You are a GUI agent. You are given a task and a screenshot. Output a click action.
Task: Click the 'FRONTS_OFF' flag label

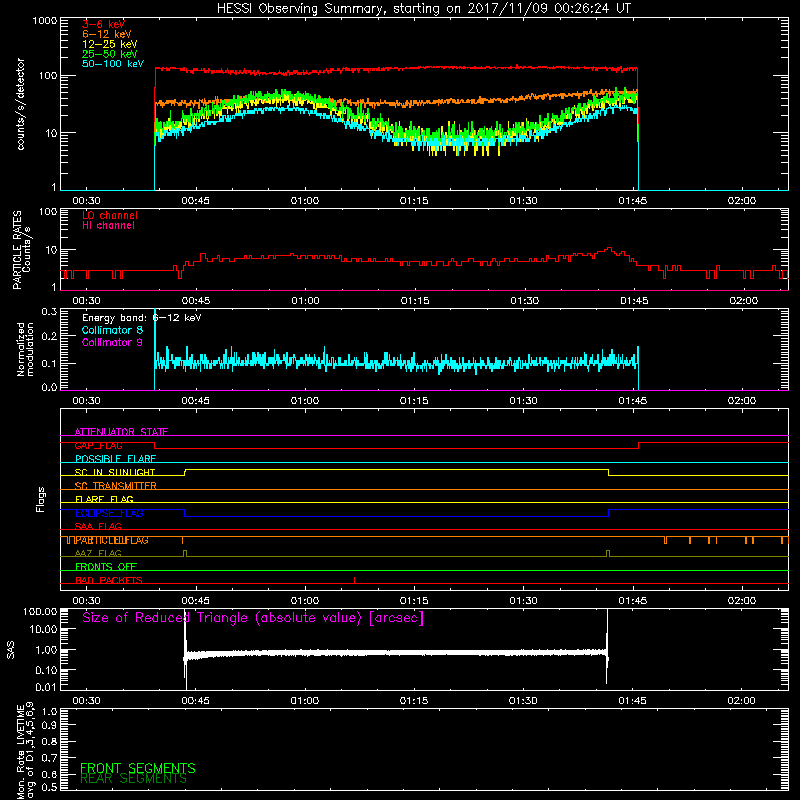click(x=106, y=567)
